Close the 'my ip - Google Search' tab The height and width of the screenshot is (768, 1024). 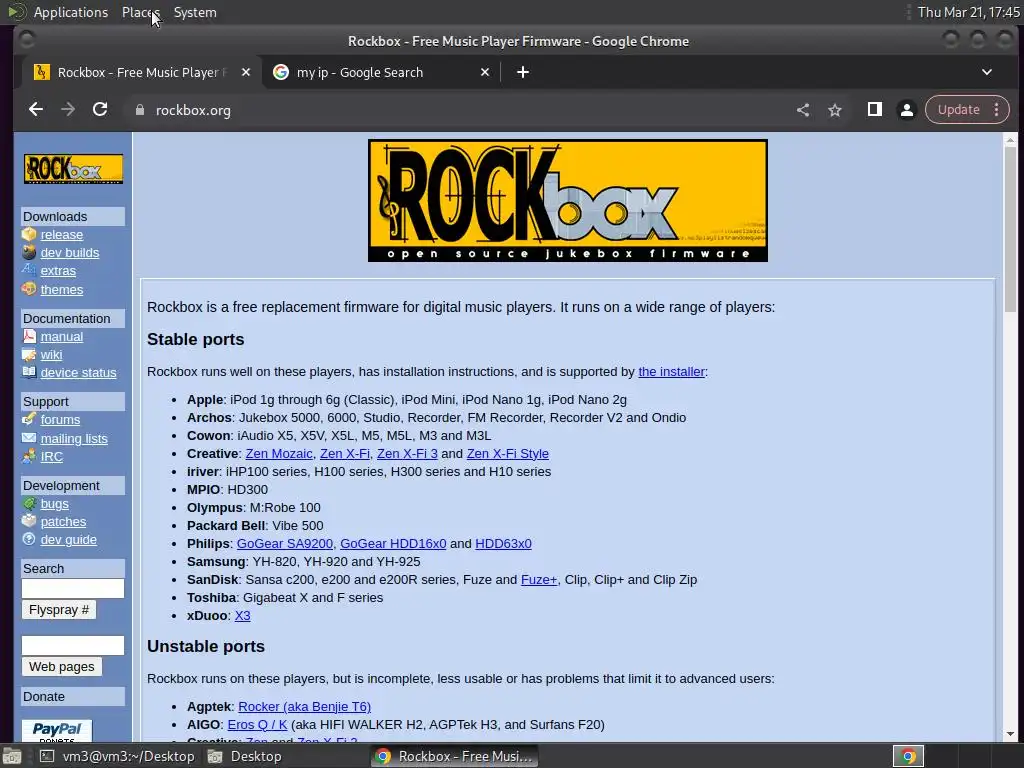[x=485, y=72]
